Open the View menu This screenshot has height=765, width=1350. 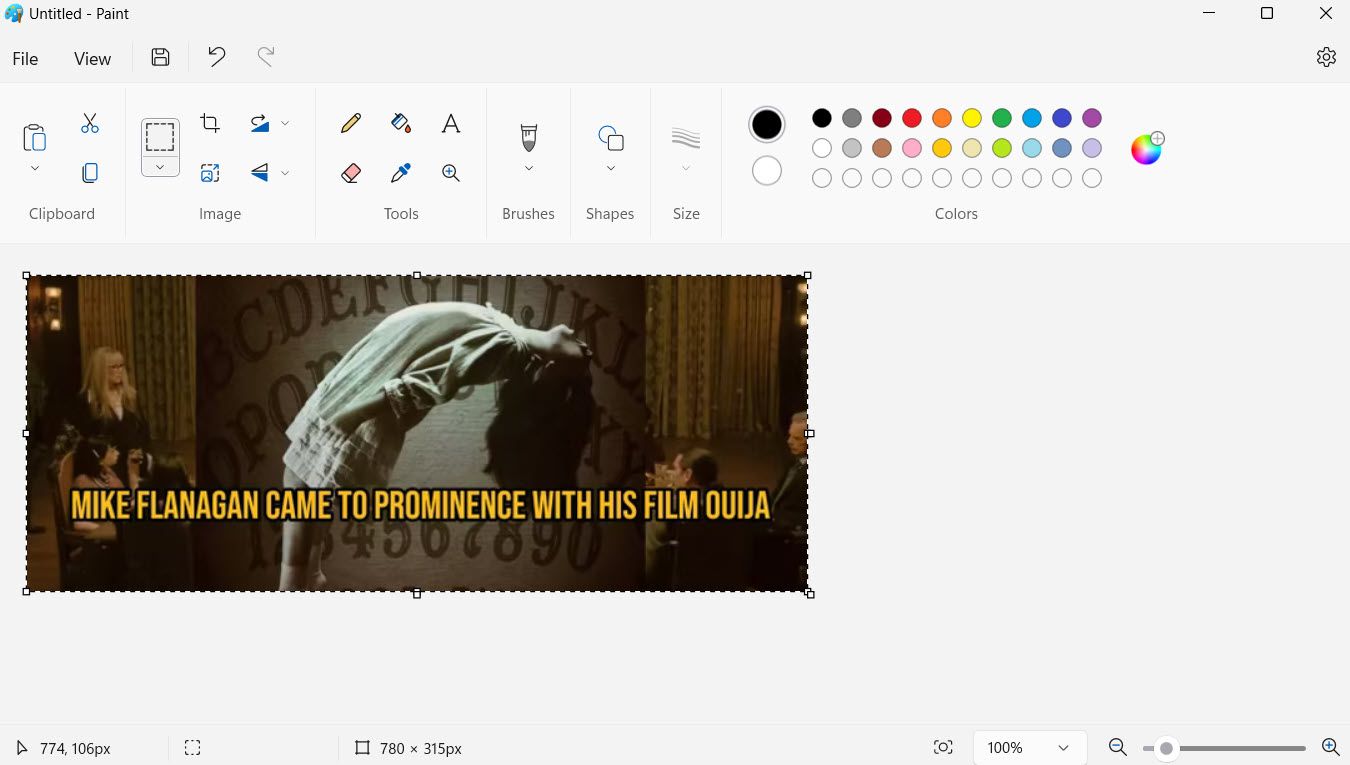coord(92,59)
